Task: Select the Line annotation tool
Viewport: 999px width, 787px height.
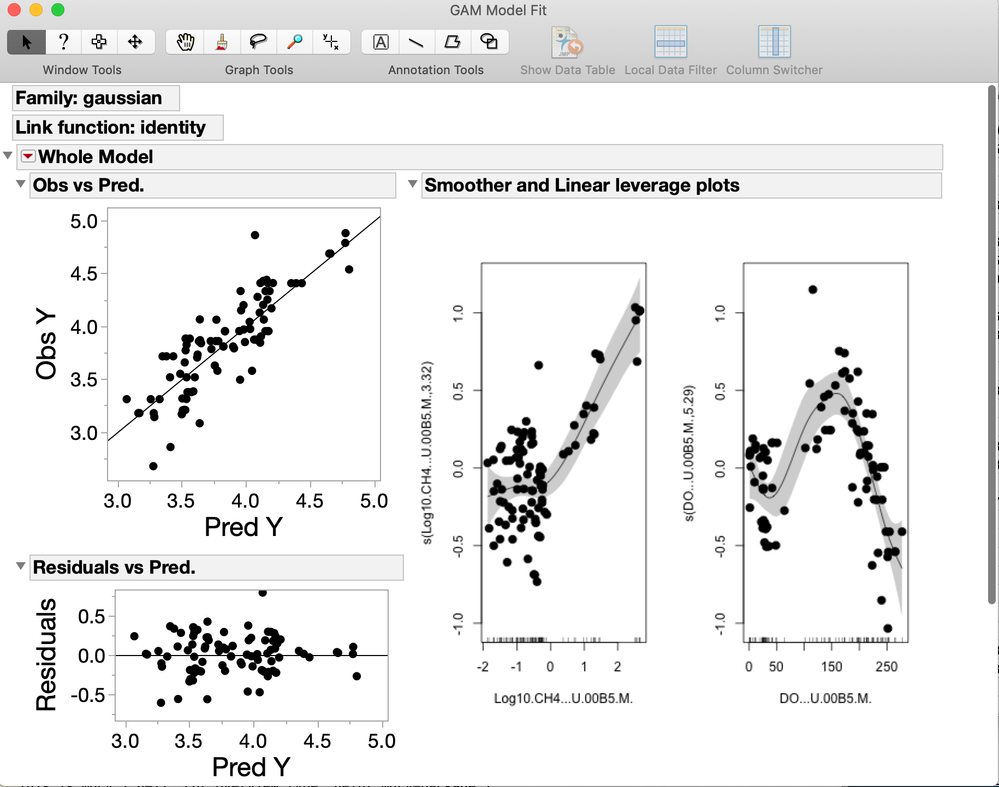Action: click(x=416, y=42)
